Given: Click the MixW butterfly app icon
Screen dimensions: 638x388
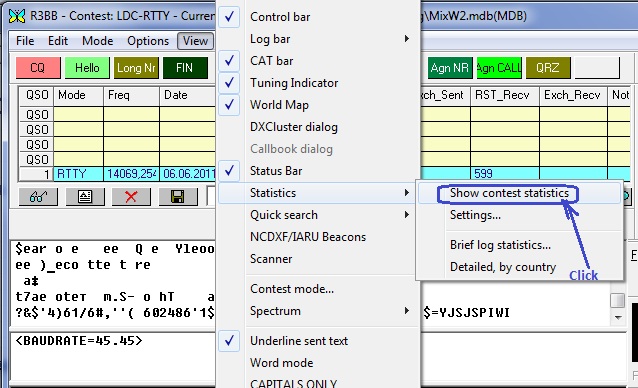Looking at the screenshot, I should coord(17,16).
